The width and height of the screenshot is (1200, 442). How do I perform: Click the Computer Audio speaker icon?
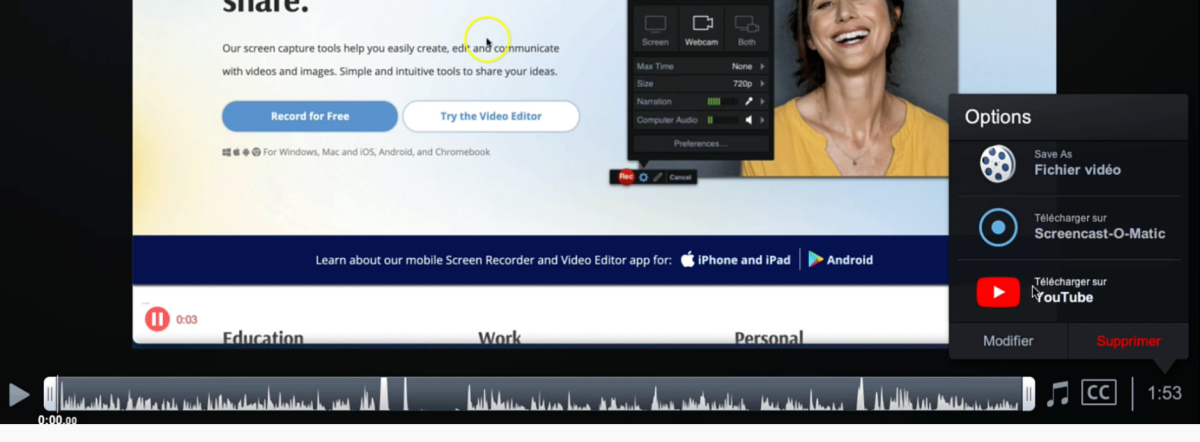(x=748, y=120)
